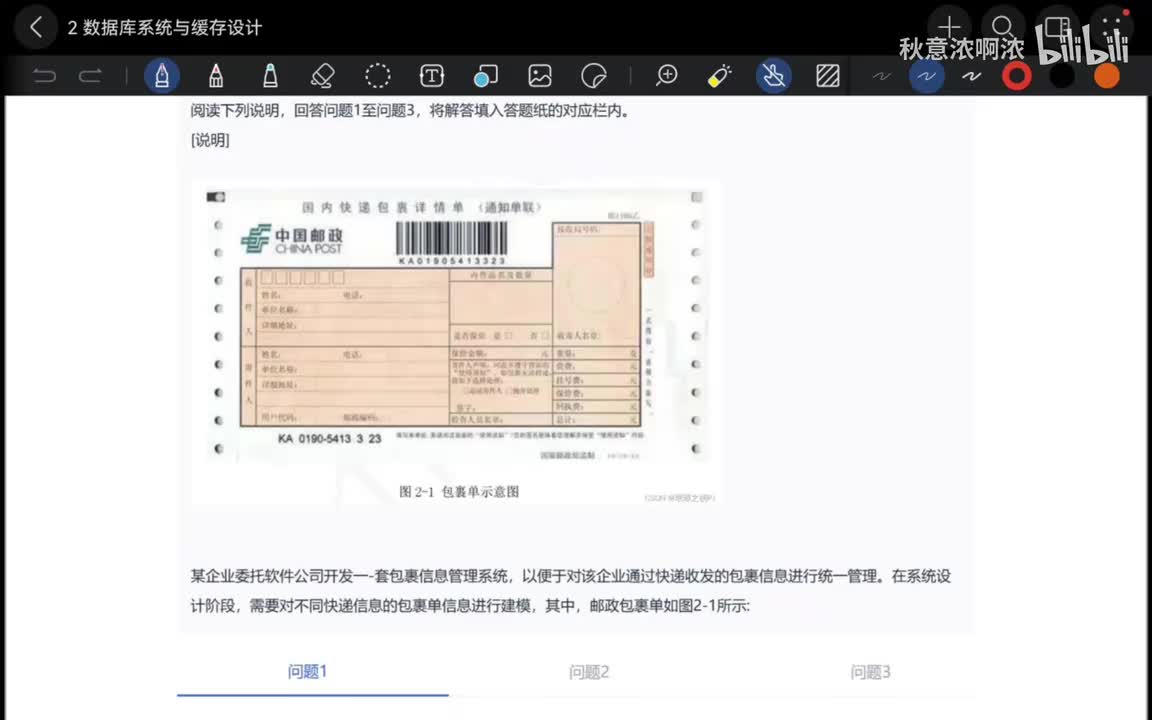
Task: Undo the last stroke
Action: 44,76
